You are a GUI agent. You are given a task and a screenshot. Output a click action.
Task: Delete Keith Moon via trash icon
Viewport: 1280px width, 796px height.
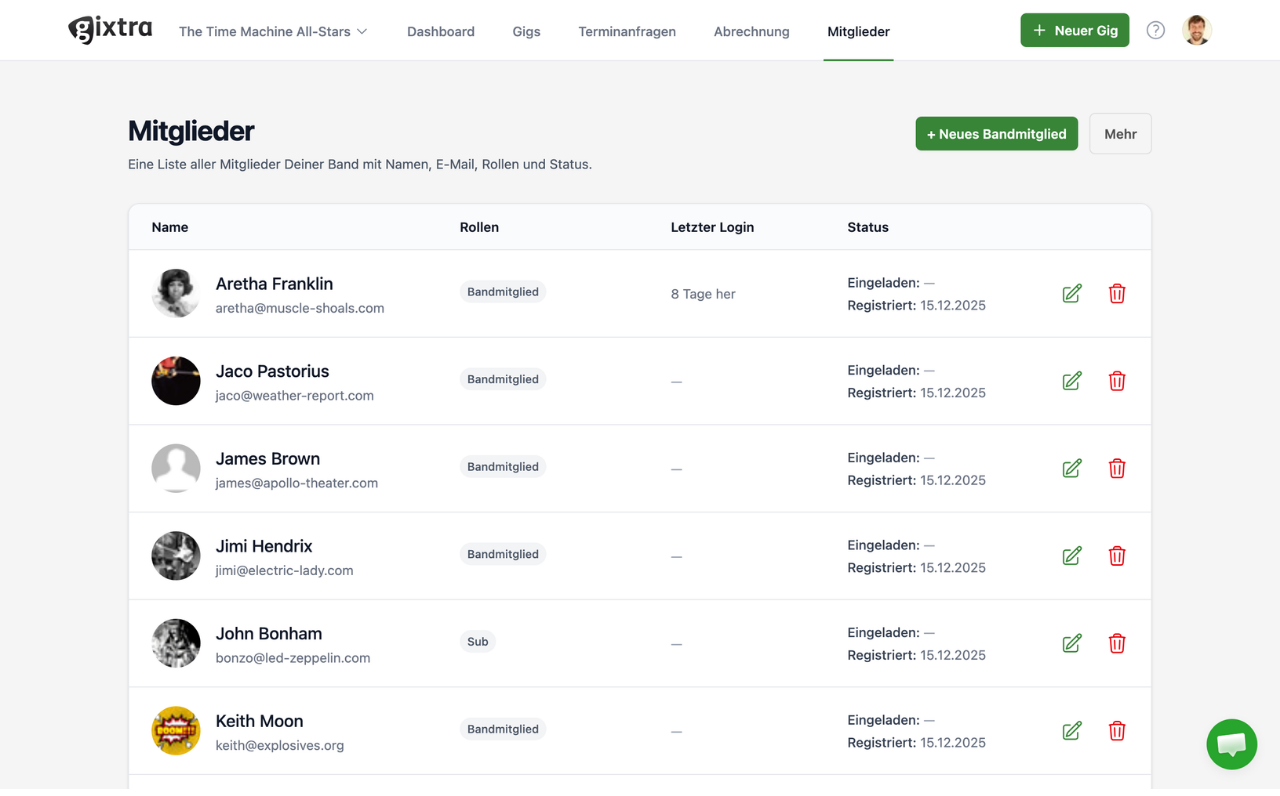coord(1117,731)
